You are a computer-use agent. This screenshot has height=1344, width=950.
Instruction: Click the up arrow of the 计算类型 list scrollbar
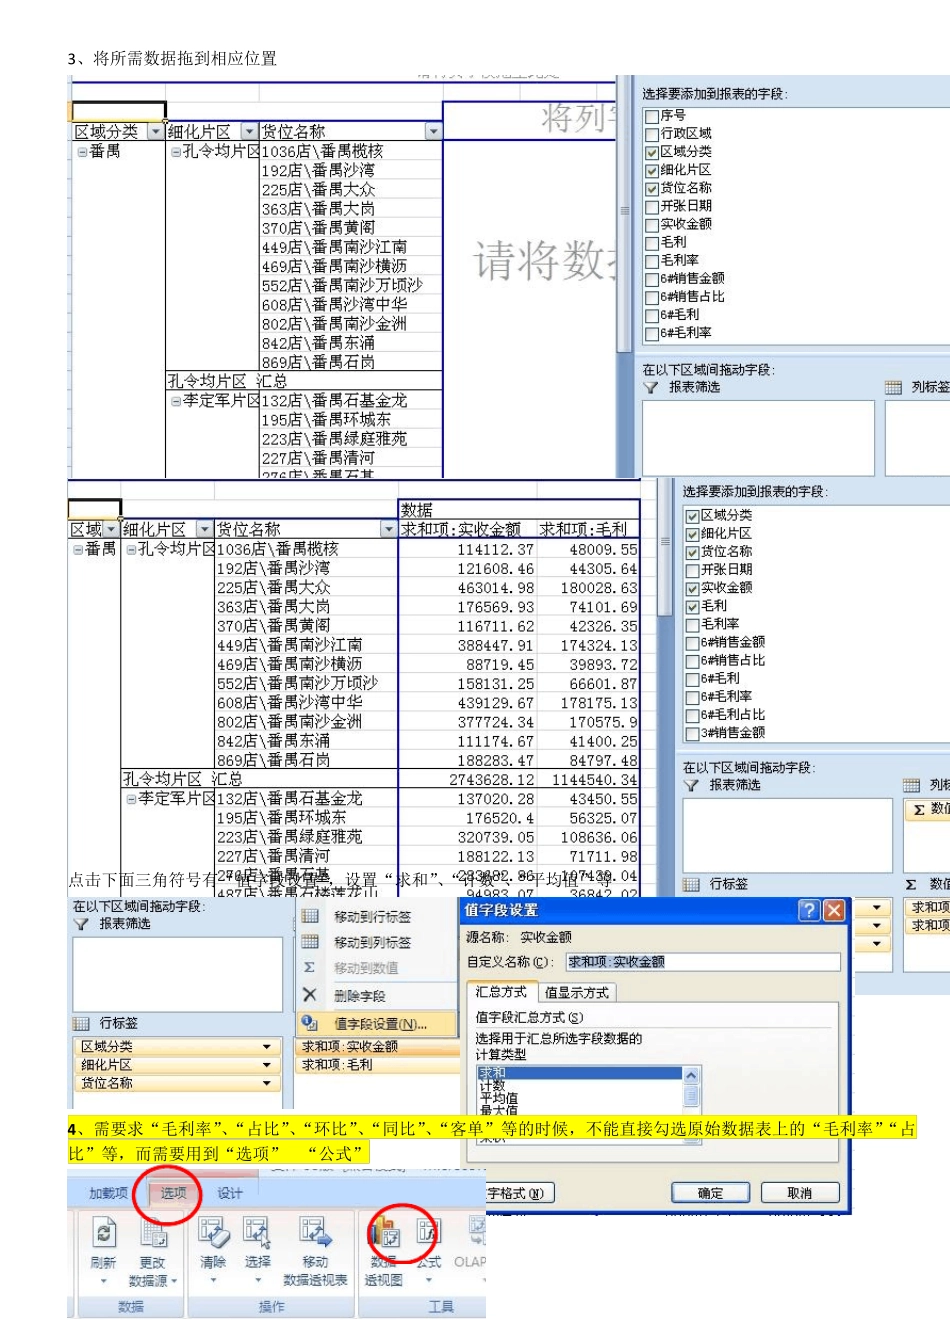[691, 1074]
